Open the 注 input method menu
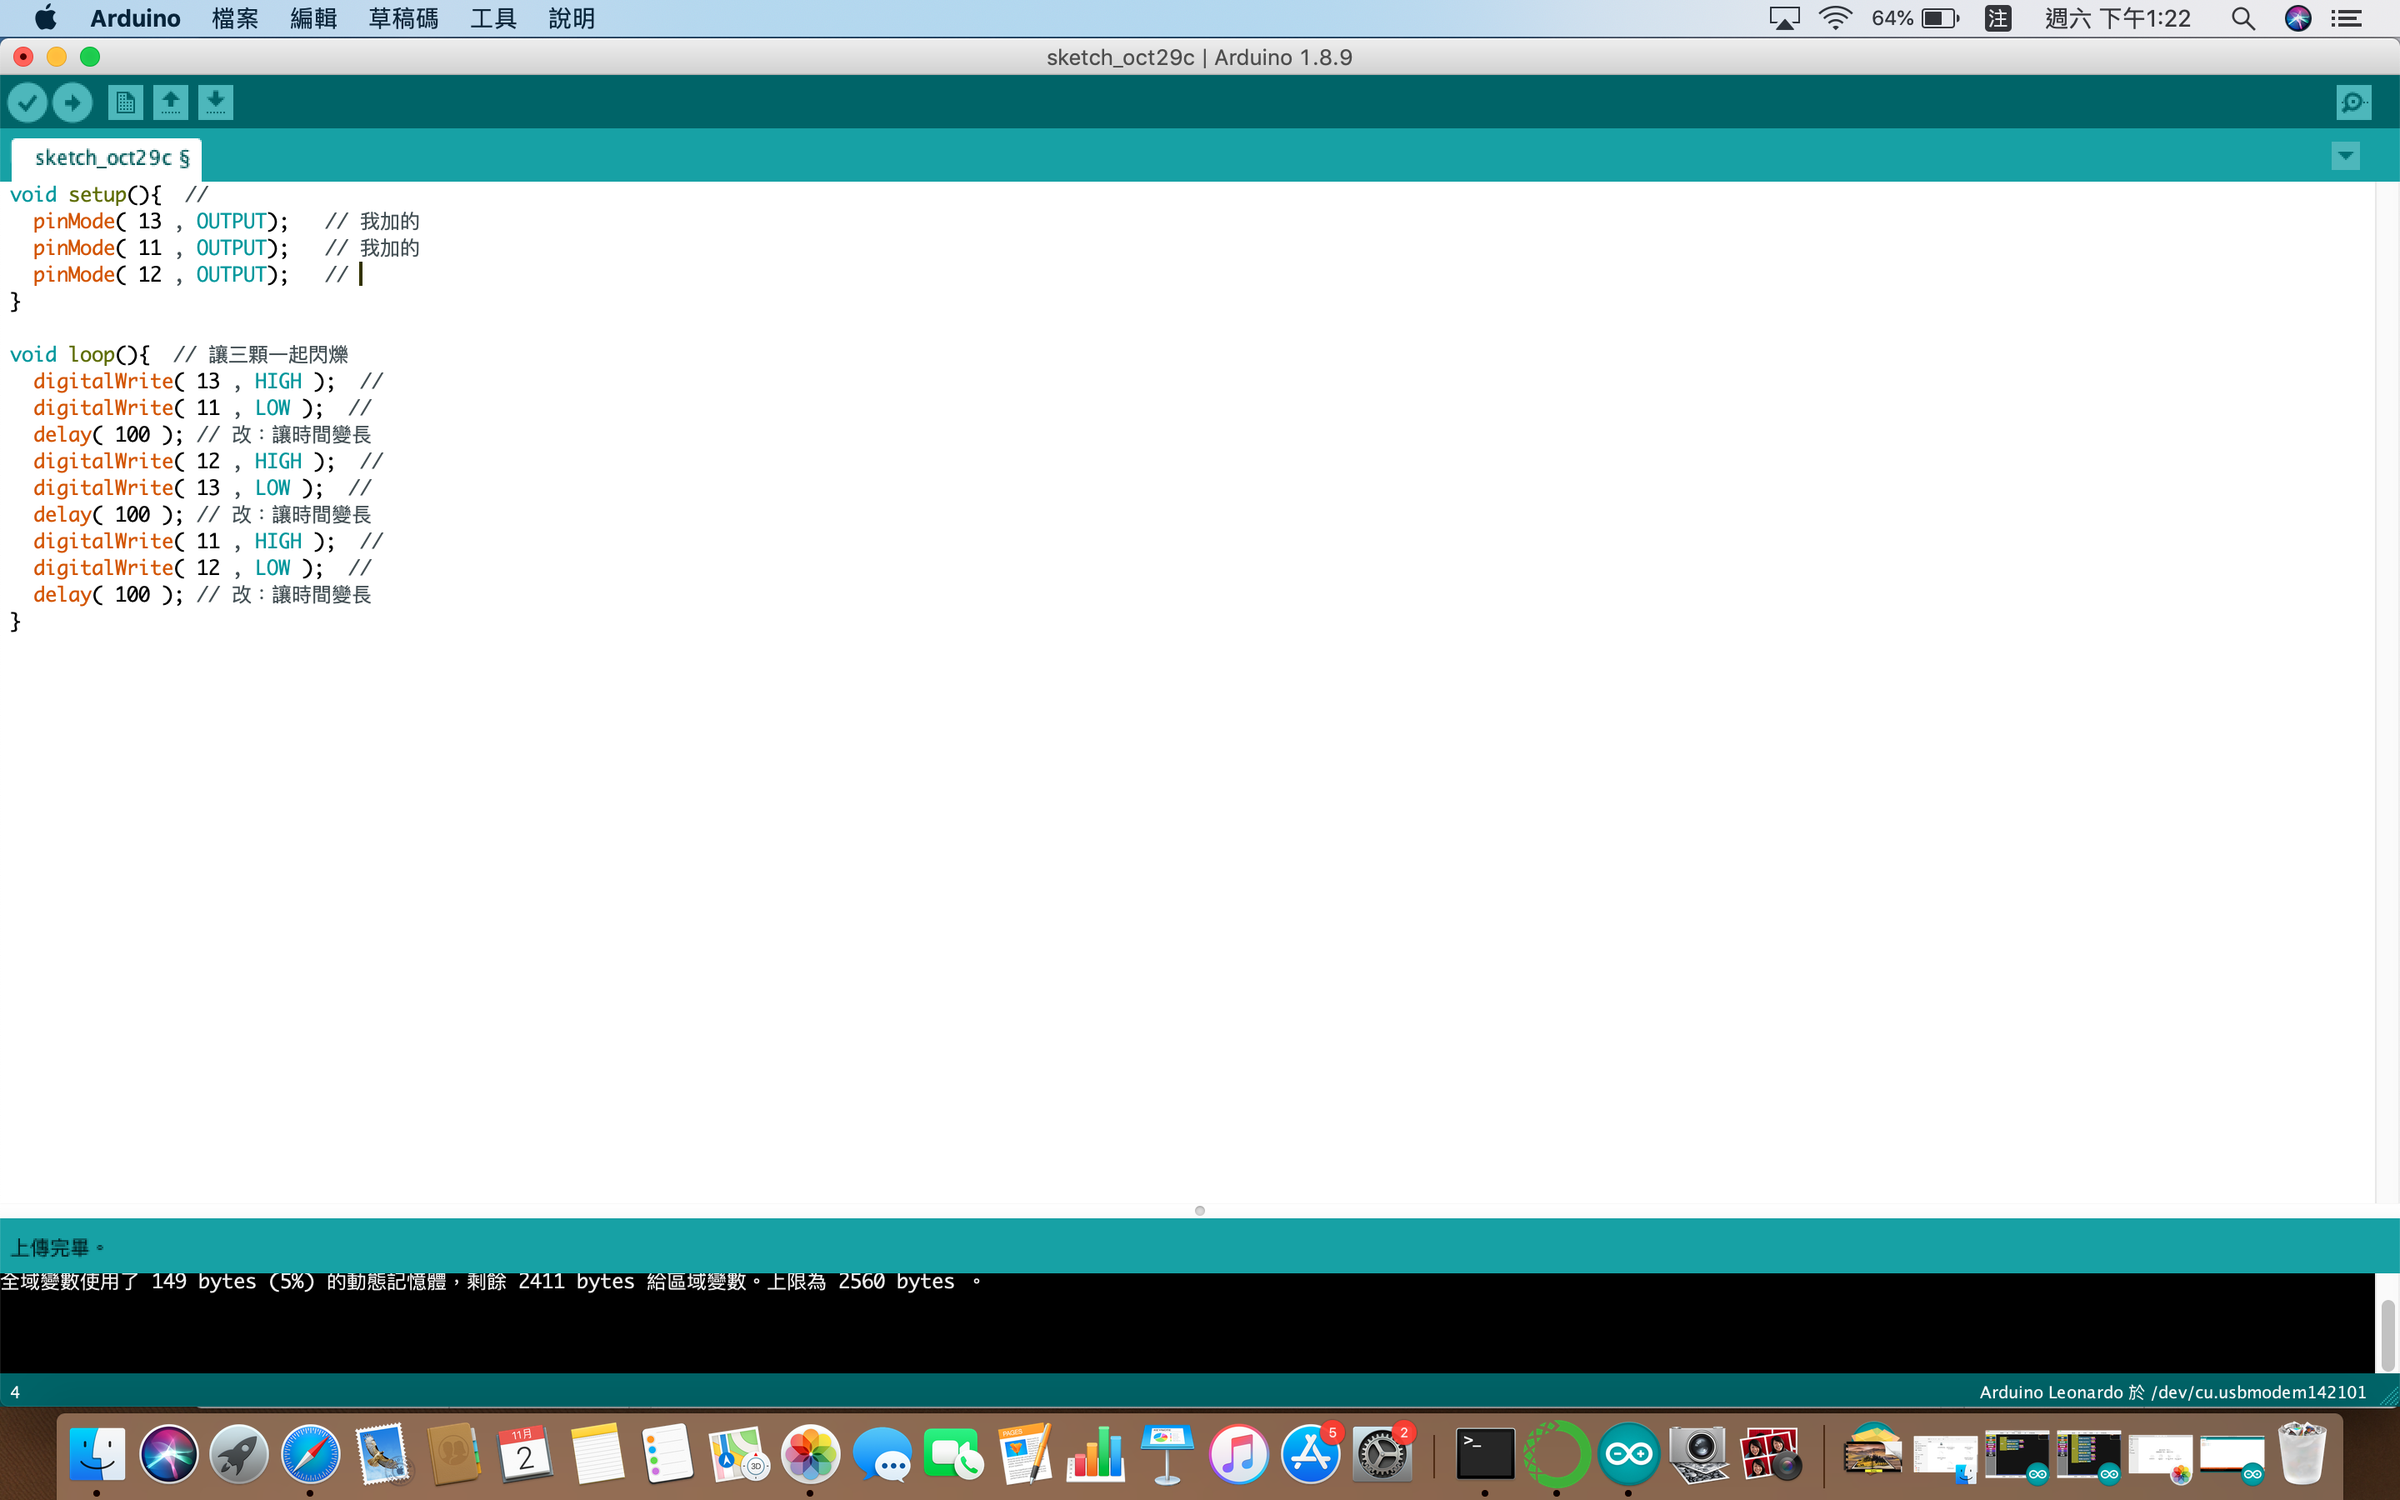2400x1500 pixels. 1997,18
